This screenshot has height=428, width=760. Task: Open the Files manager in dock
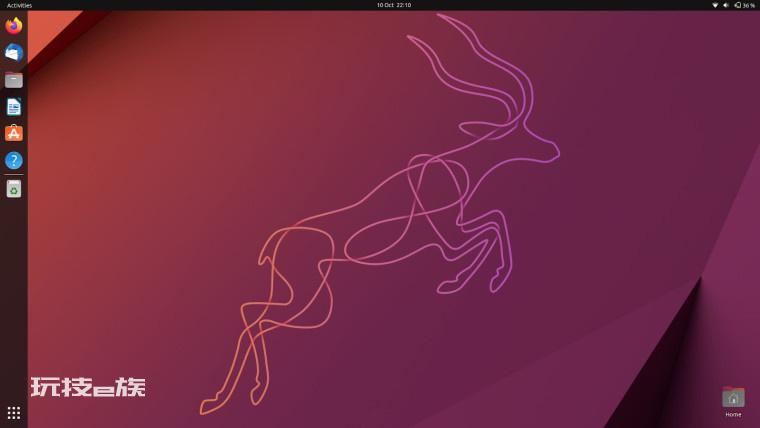14,80
